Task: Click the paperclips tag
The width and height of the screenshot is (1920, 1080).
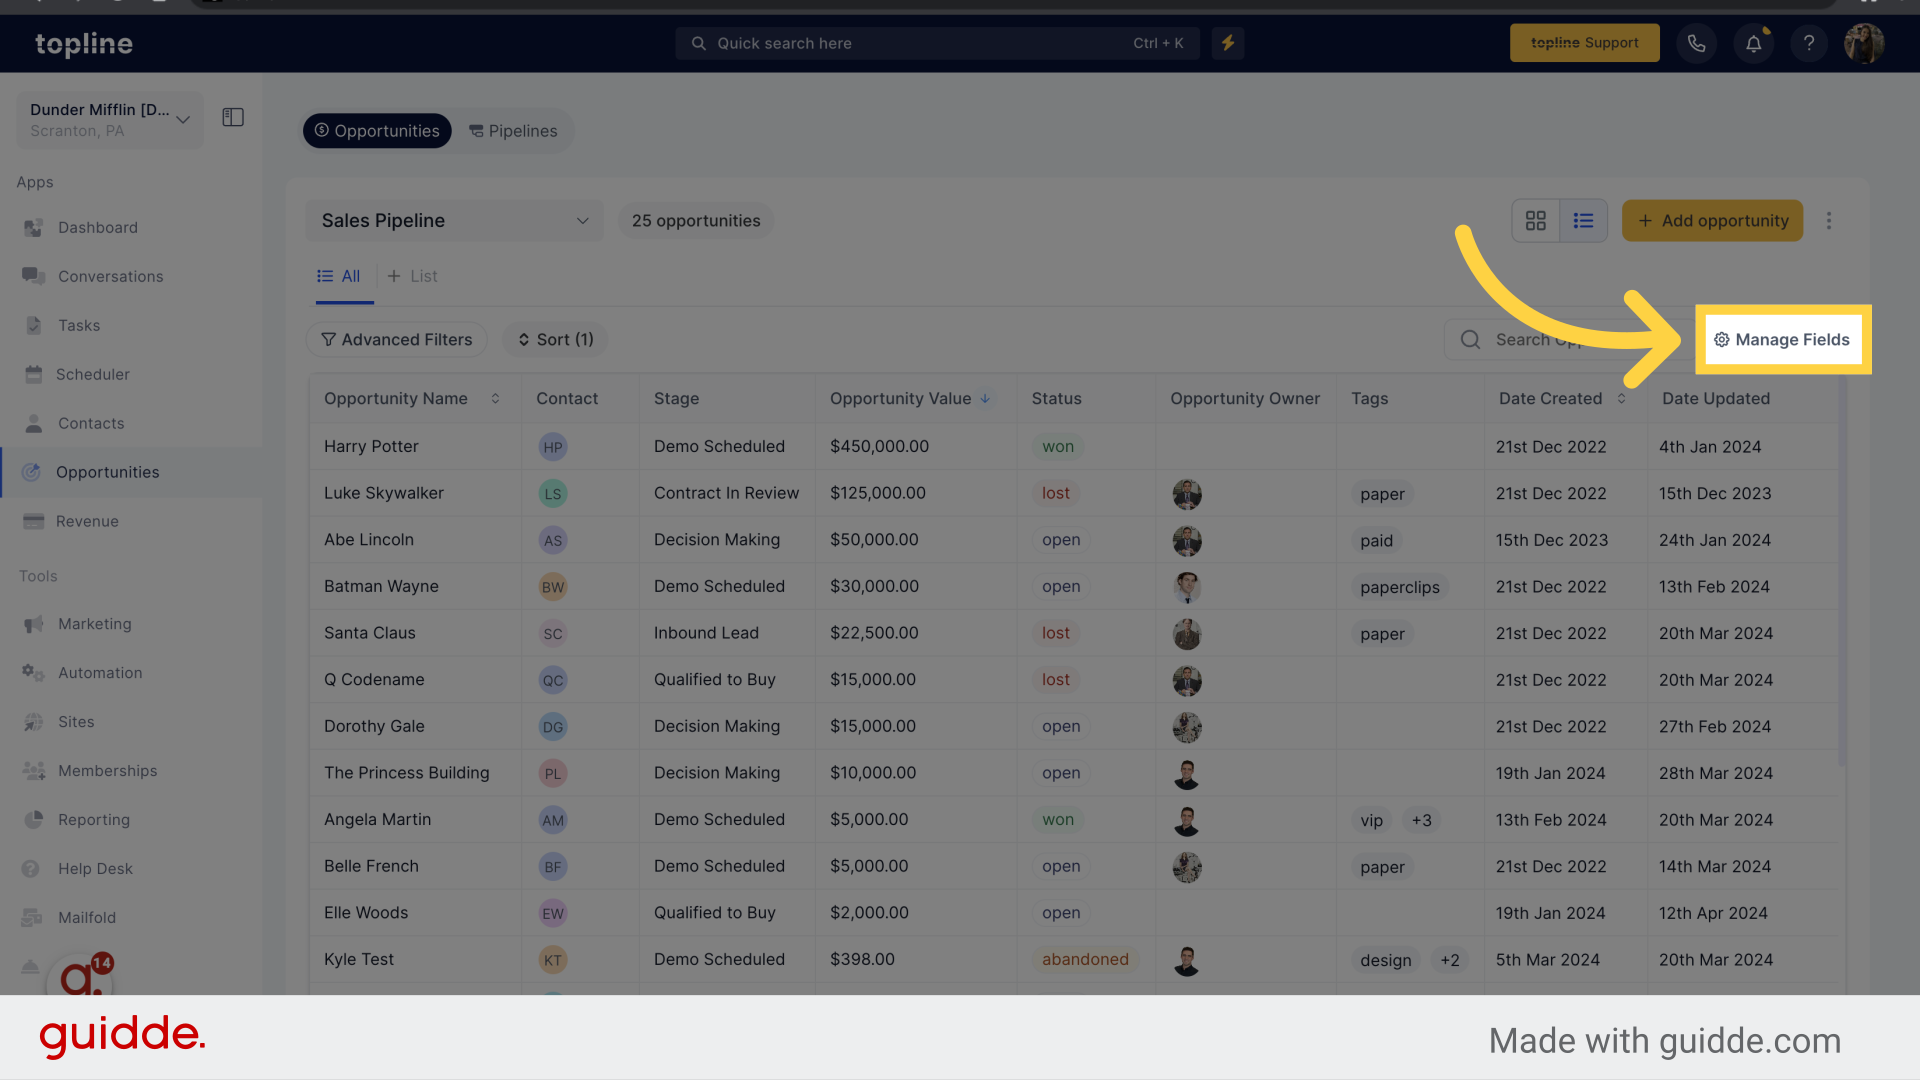Action: coord(1399,588)
